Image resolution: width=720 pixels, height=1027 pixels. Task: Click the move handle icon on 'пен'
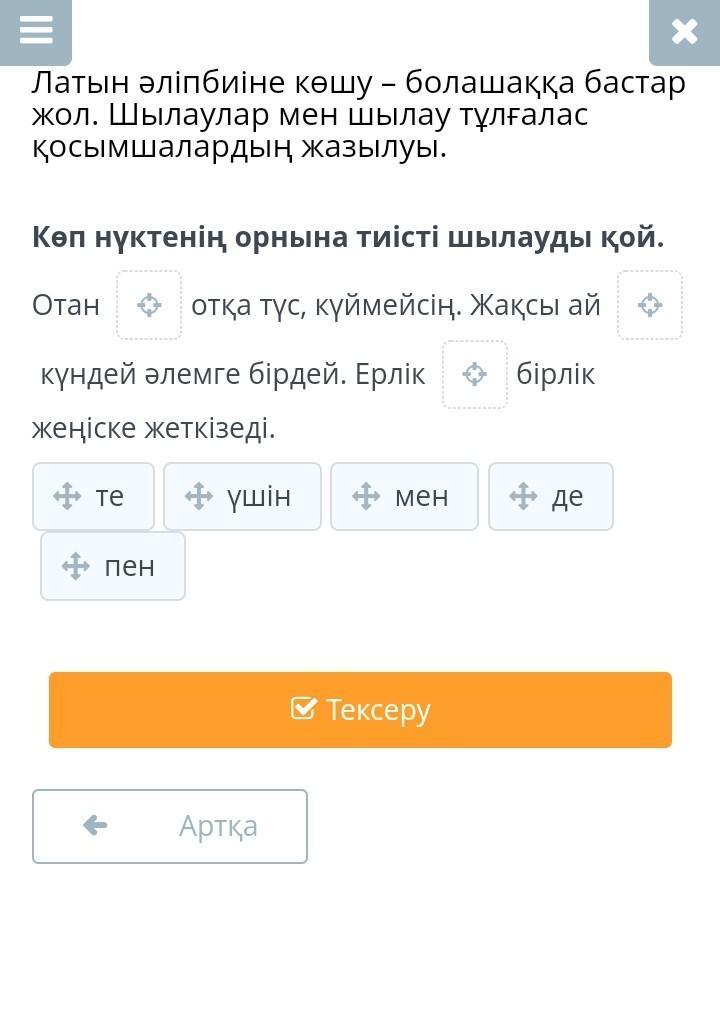point(76,566)
